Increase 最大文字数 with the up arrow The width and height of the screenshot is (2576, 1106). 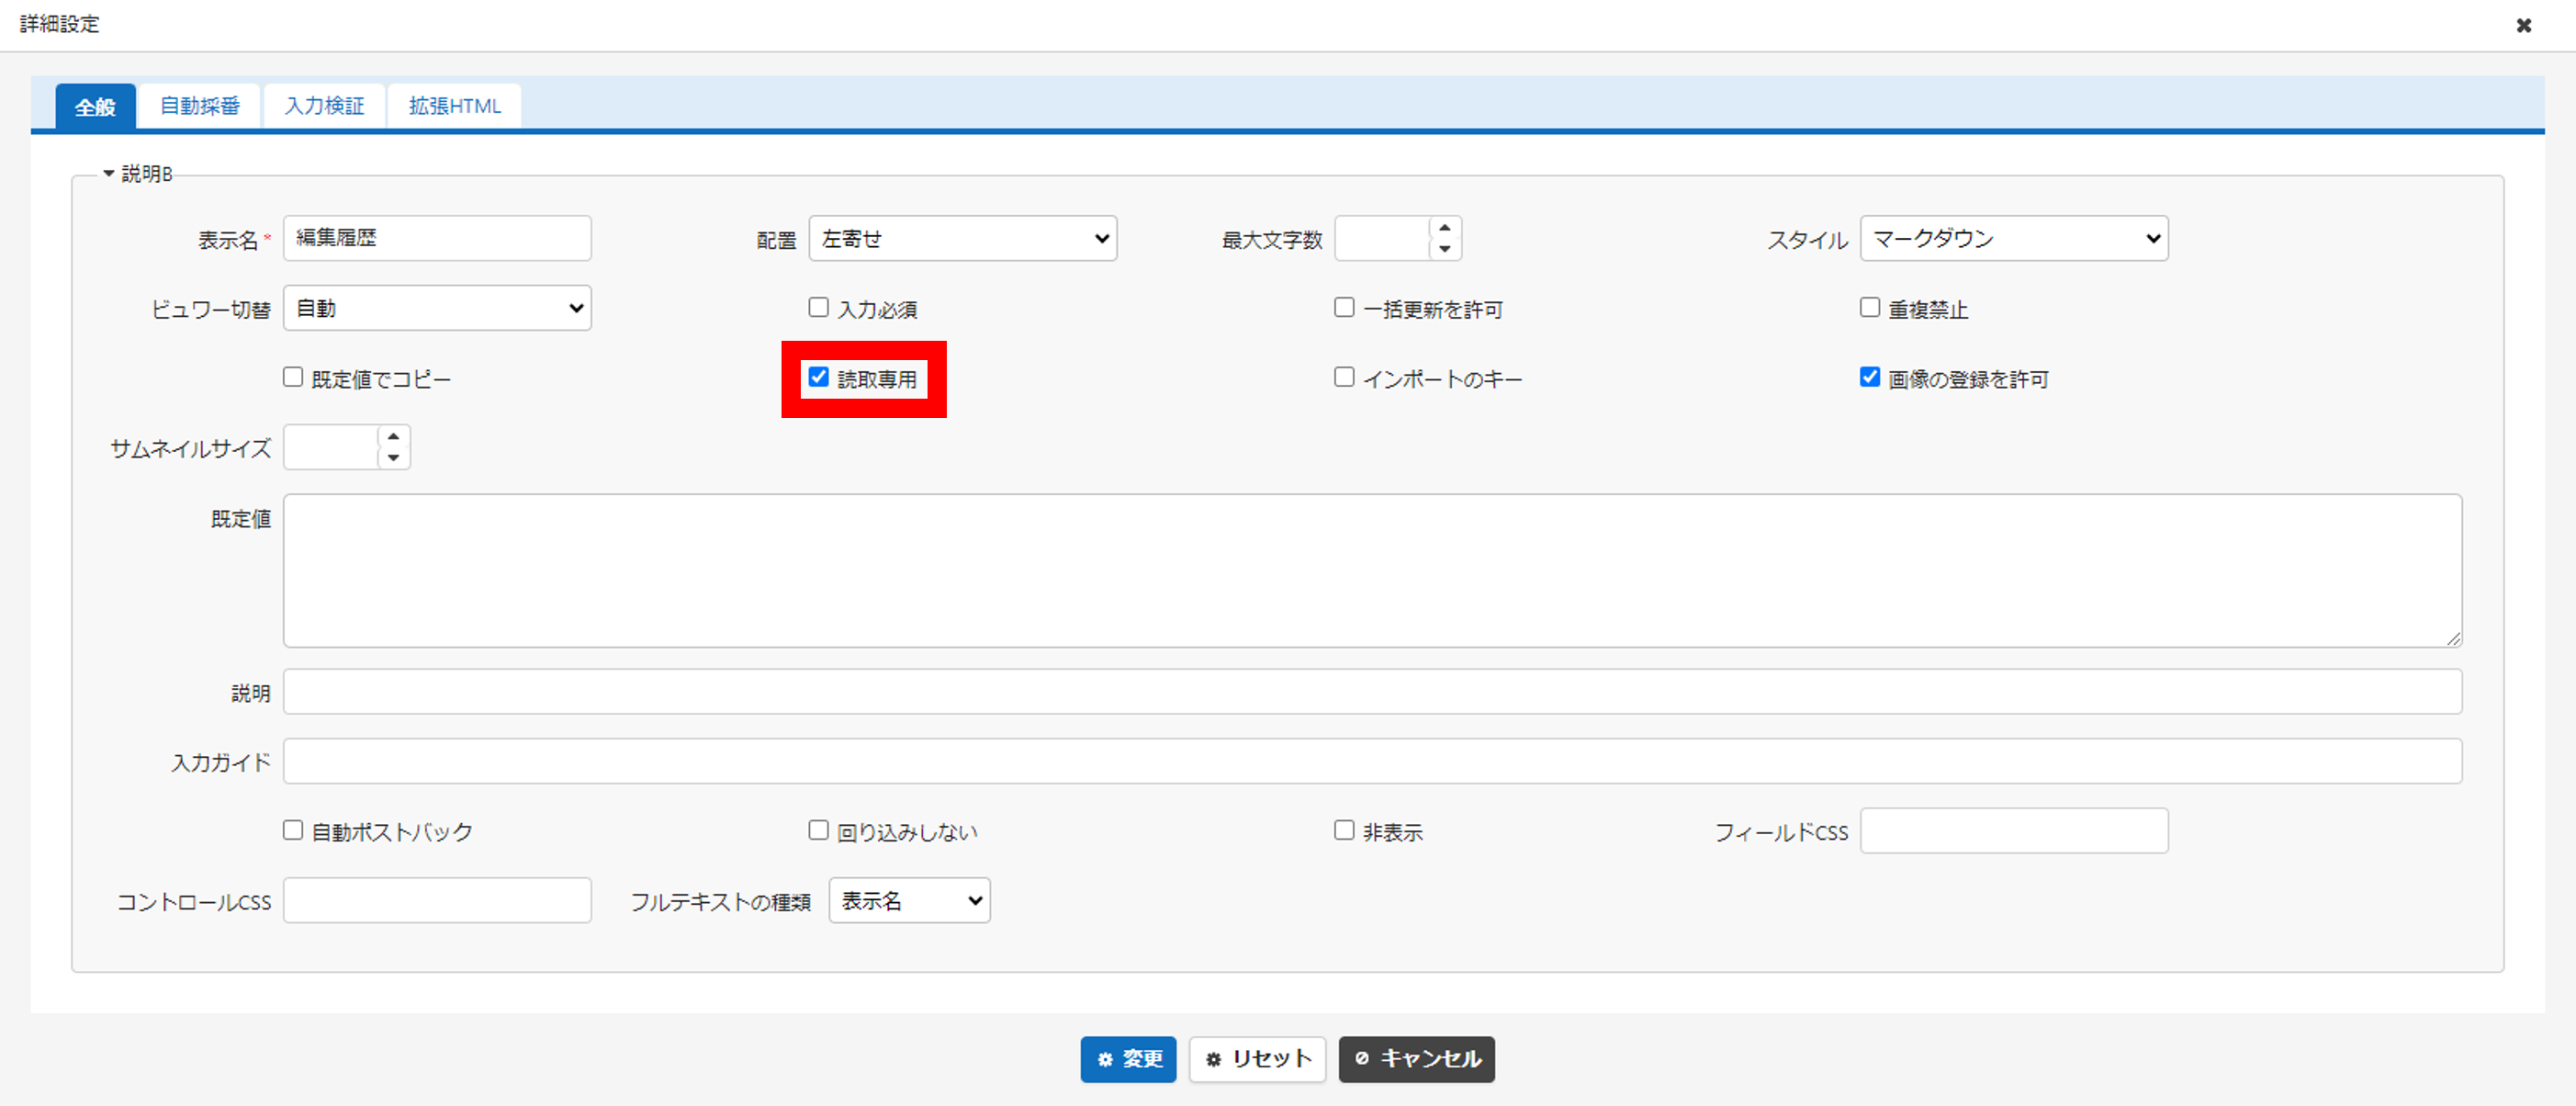click(1445, 228)
